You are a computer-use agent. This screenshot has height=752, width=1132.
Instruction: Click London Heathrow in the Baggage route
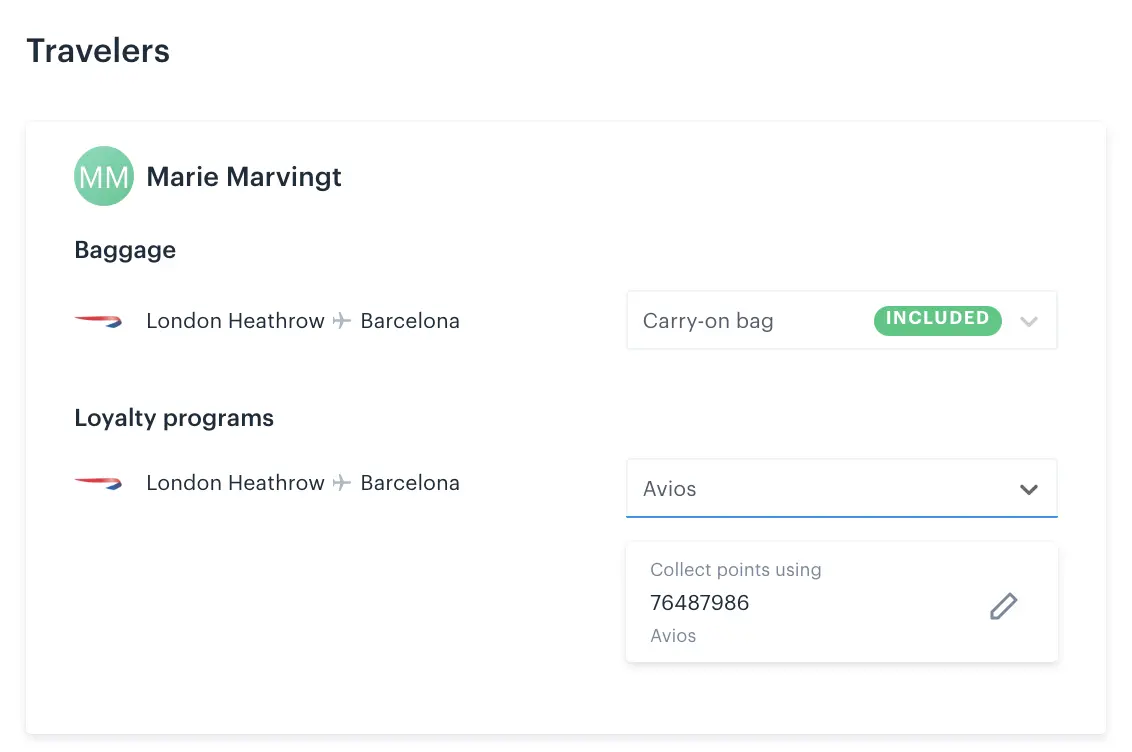[x=235, y=320]
